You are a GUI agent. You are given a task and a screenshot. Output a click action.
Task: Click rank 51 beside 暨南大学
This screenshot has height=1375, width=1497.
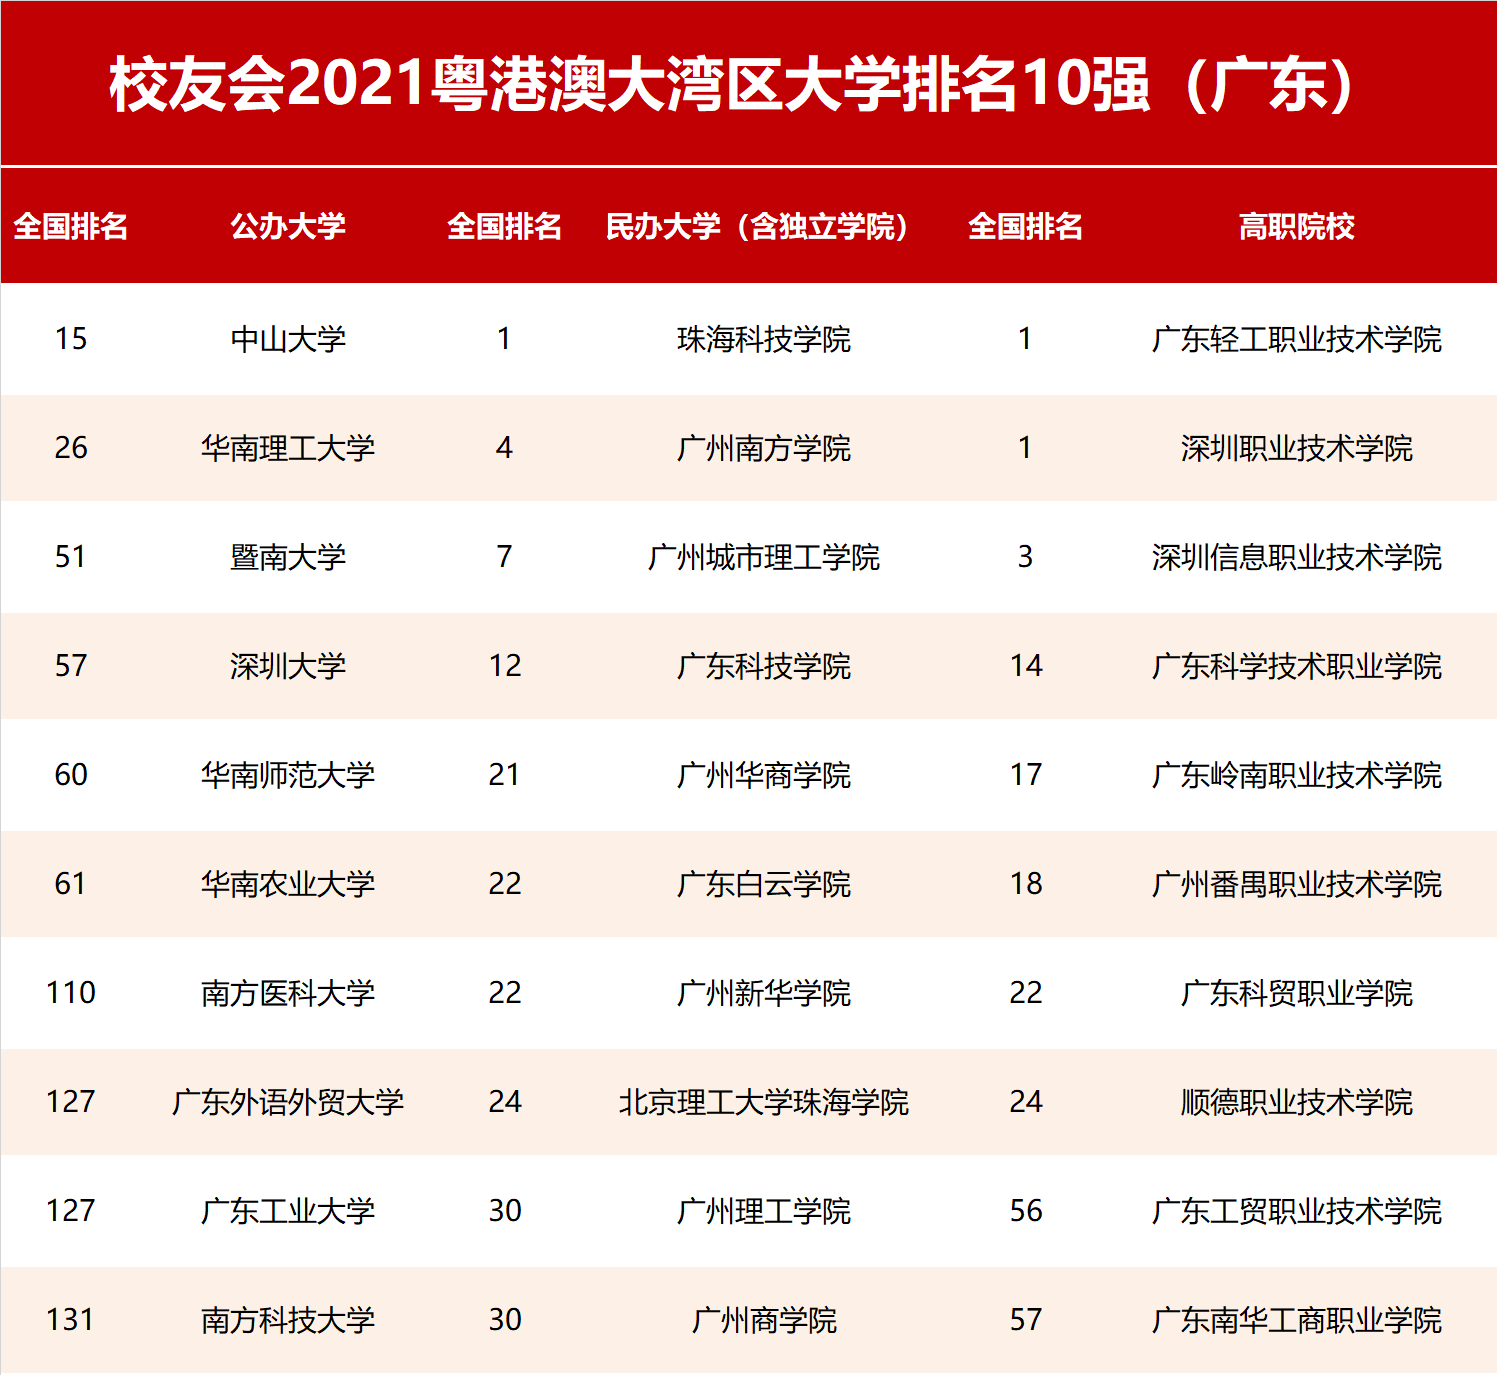click(x=71, y=557)
